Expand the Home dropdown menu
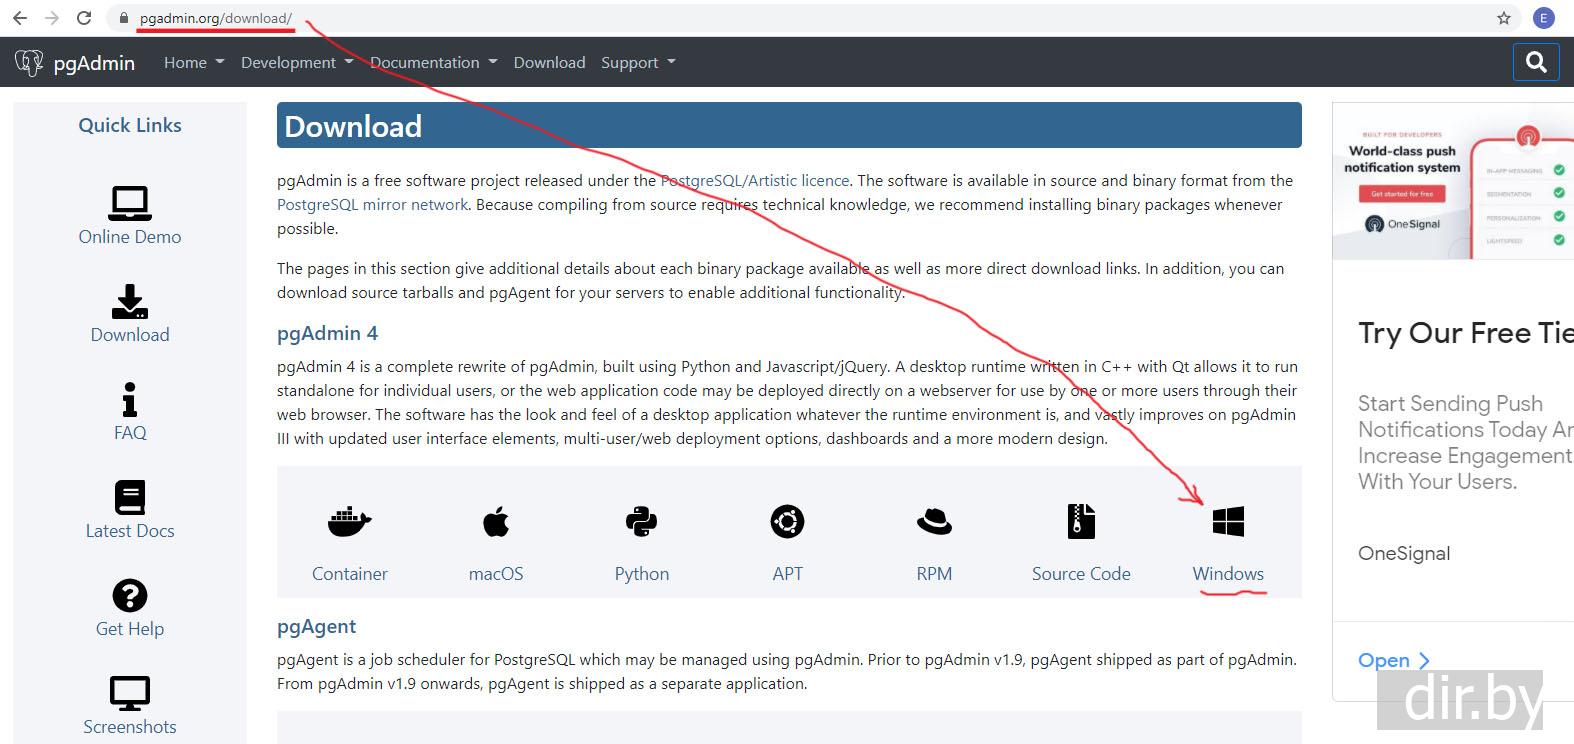The height and width of the screenshot is (744, 1574). point(193,62)
